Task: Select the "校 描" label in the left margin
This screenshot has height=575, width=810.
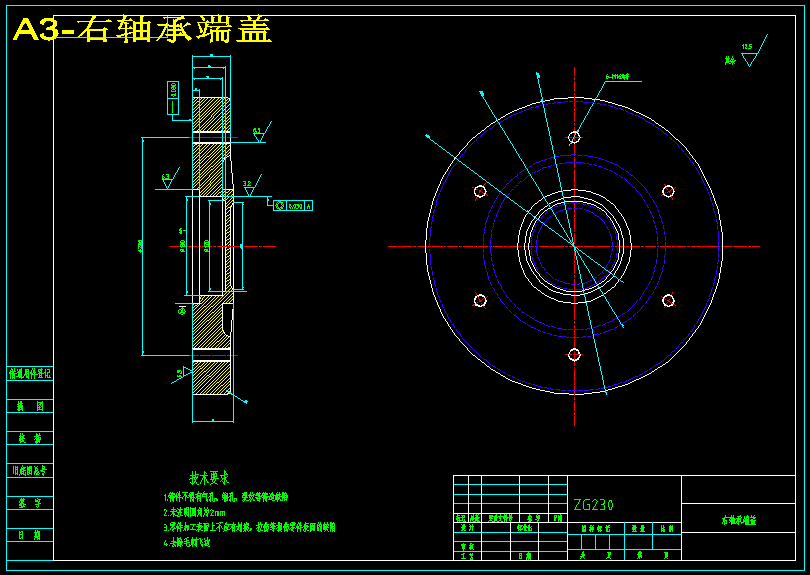Action: tap(30, 439)
